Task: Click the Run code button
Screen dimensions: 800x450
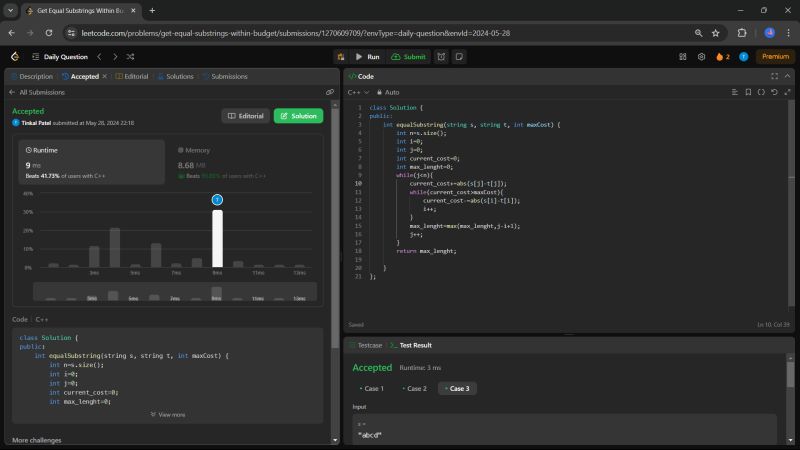Action: (366, 57)
